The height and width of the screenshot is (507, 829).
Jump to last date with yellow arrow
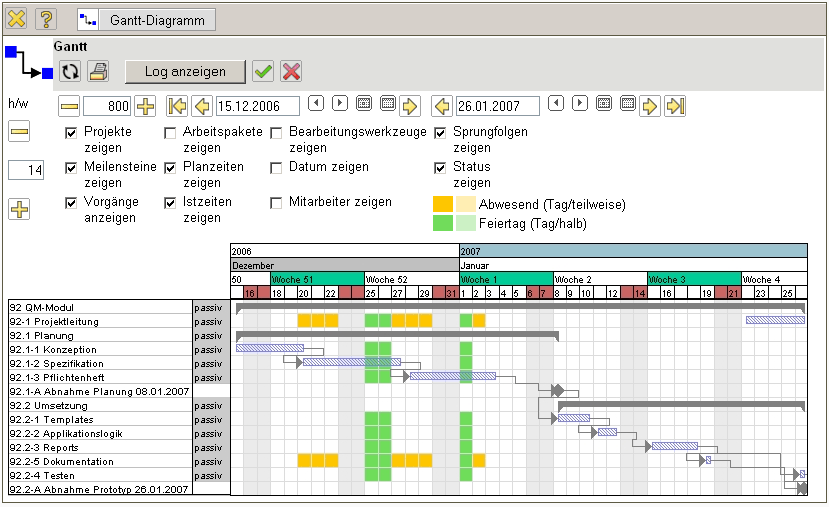[675, 106]
